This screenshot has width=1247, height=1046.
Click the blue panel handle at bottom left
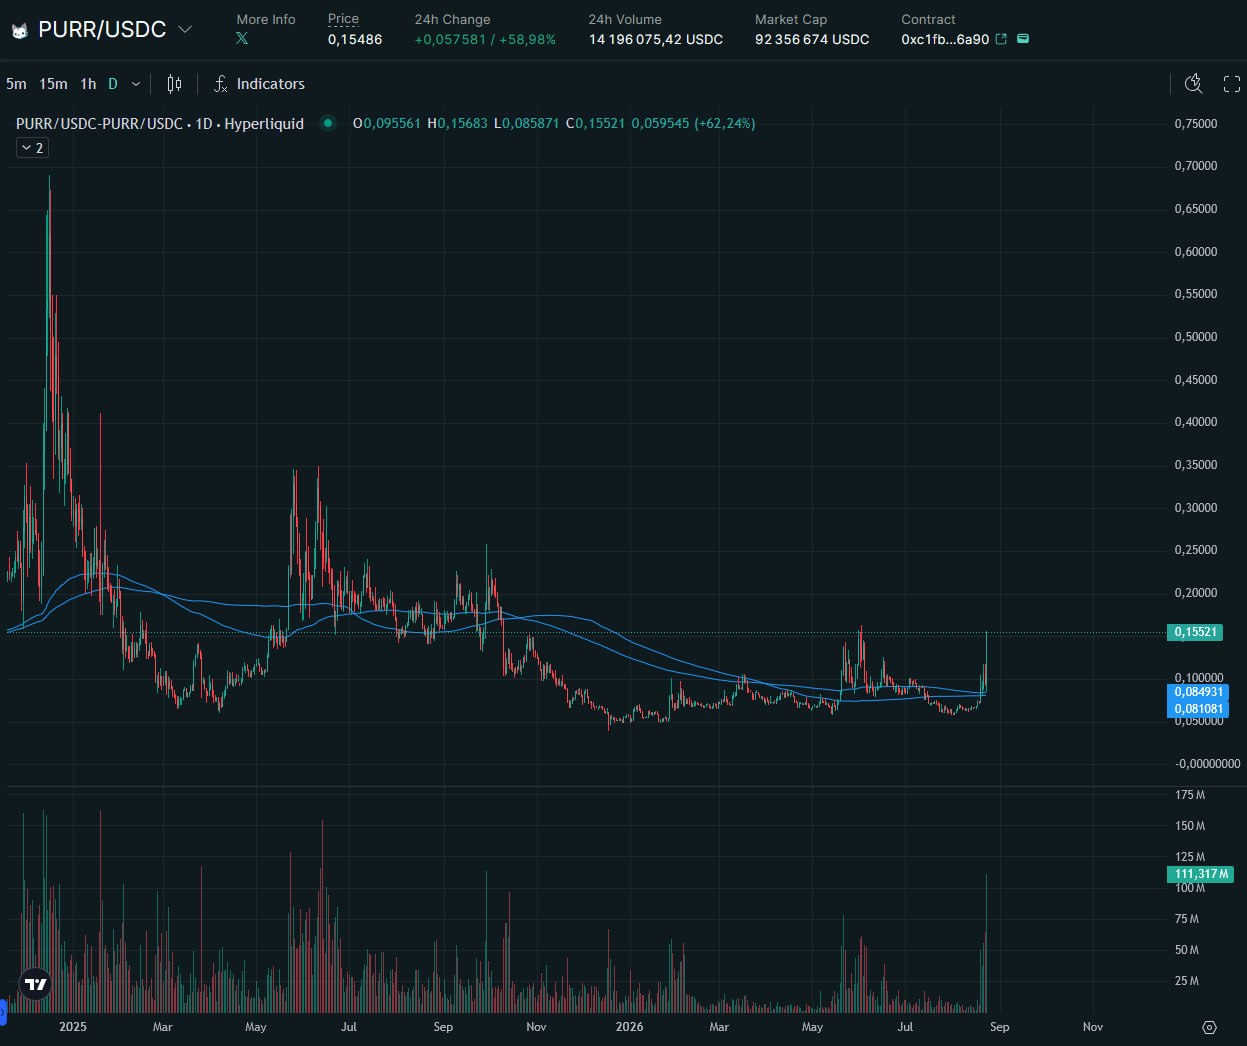3,1012
